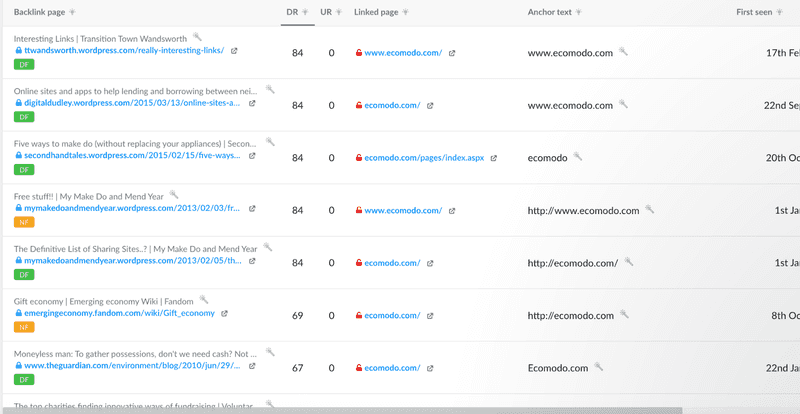Click the Linked page column header
Screen dimensions: 800x414
point(376,12)
